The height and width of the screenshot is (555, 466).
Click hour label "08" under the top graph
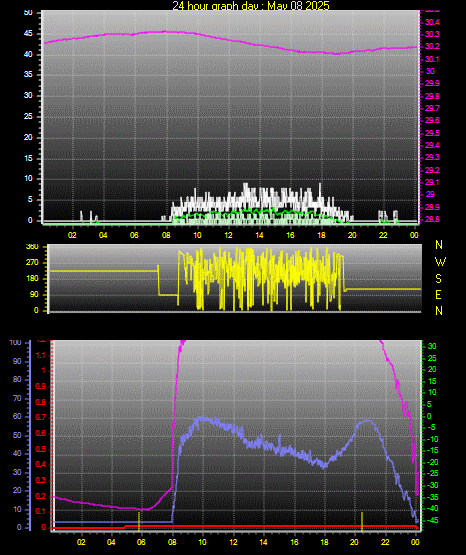pos(166,235)
